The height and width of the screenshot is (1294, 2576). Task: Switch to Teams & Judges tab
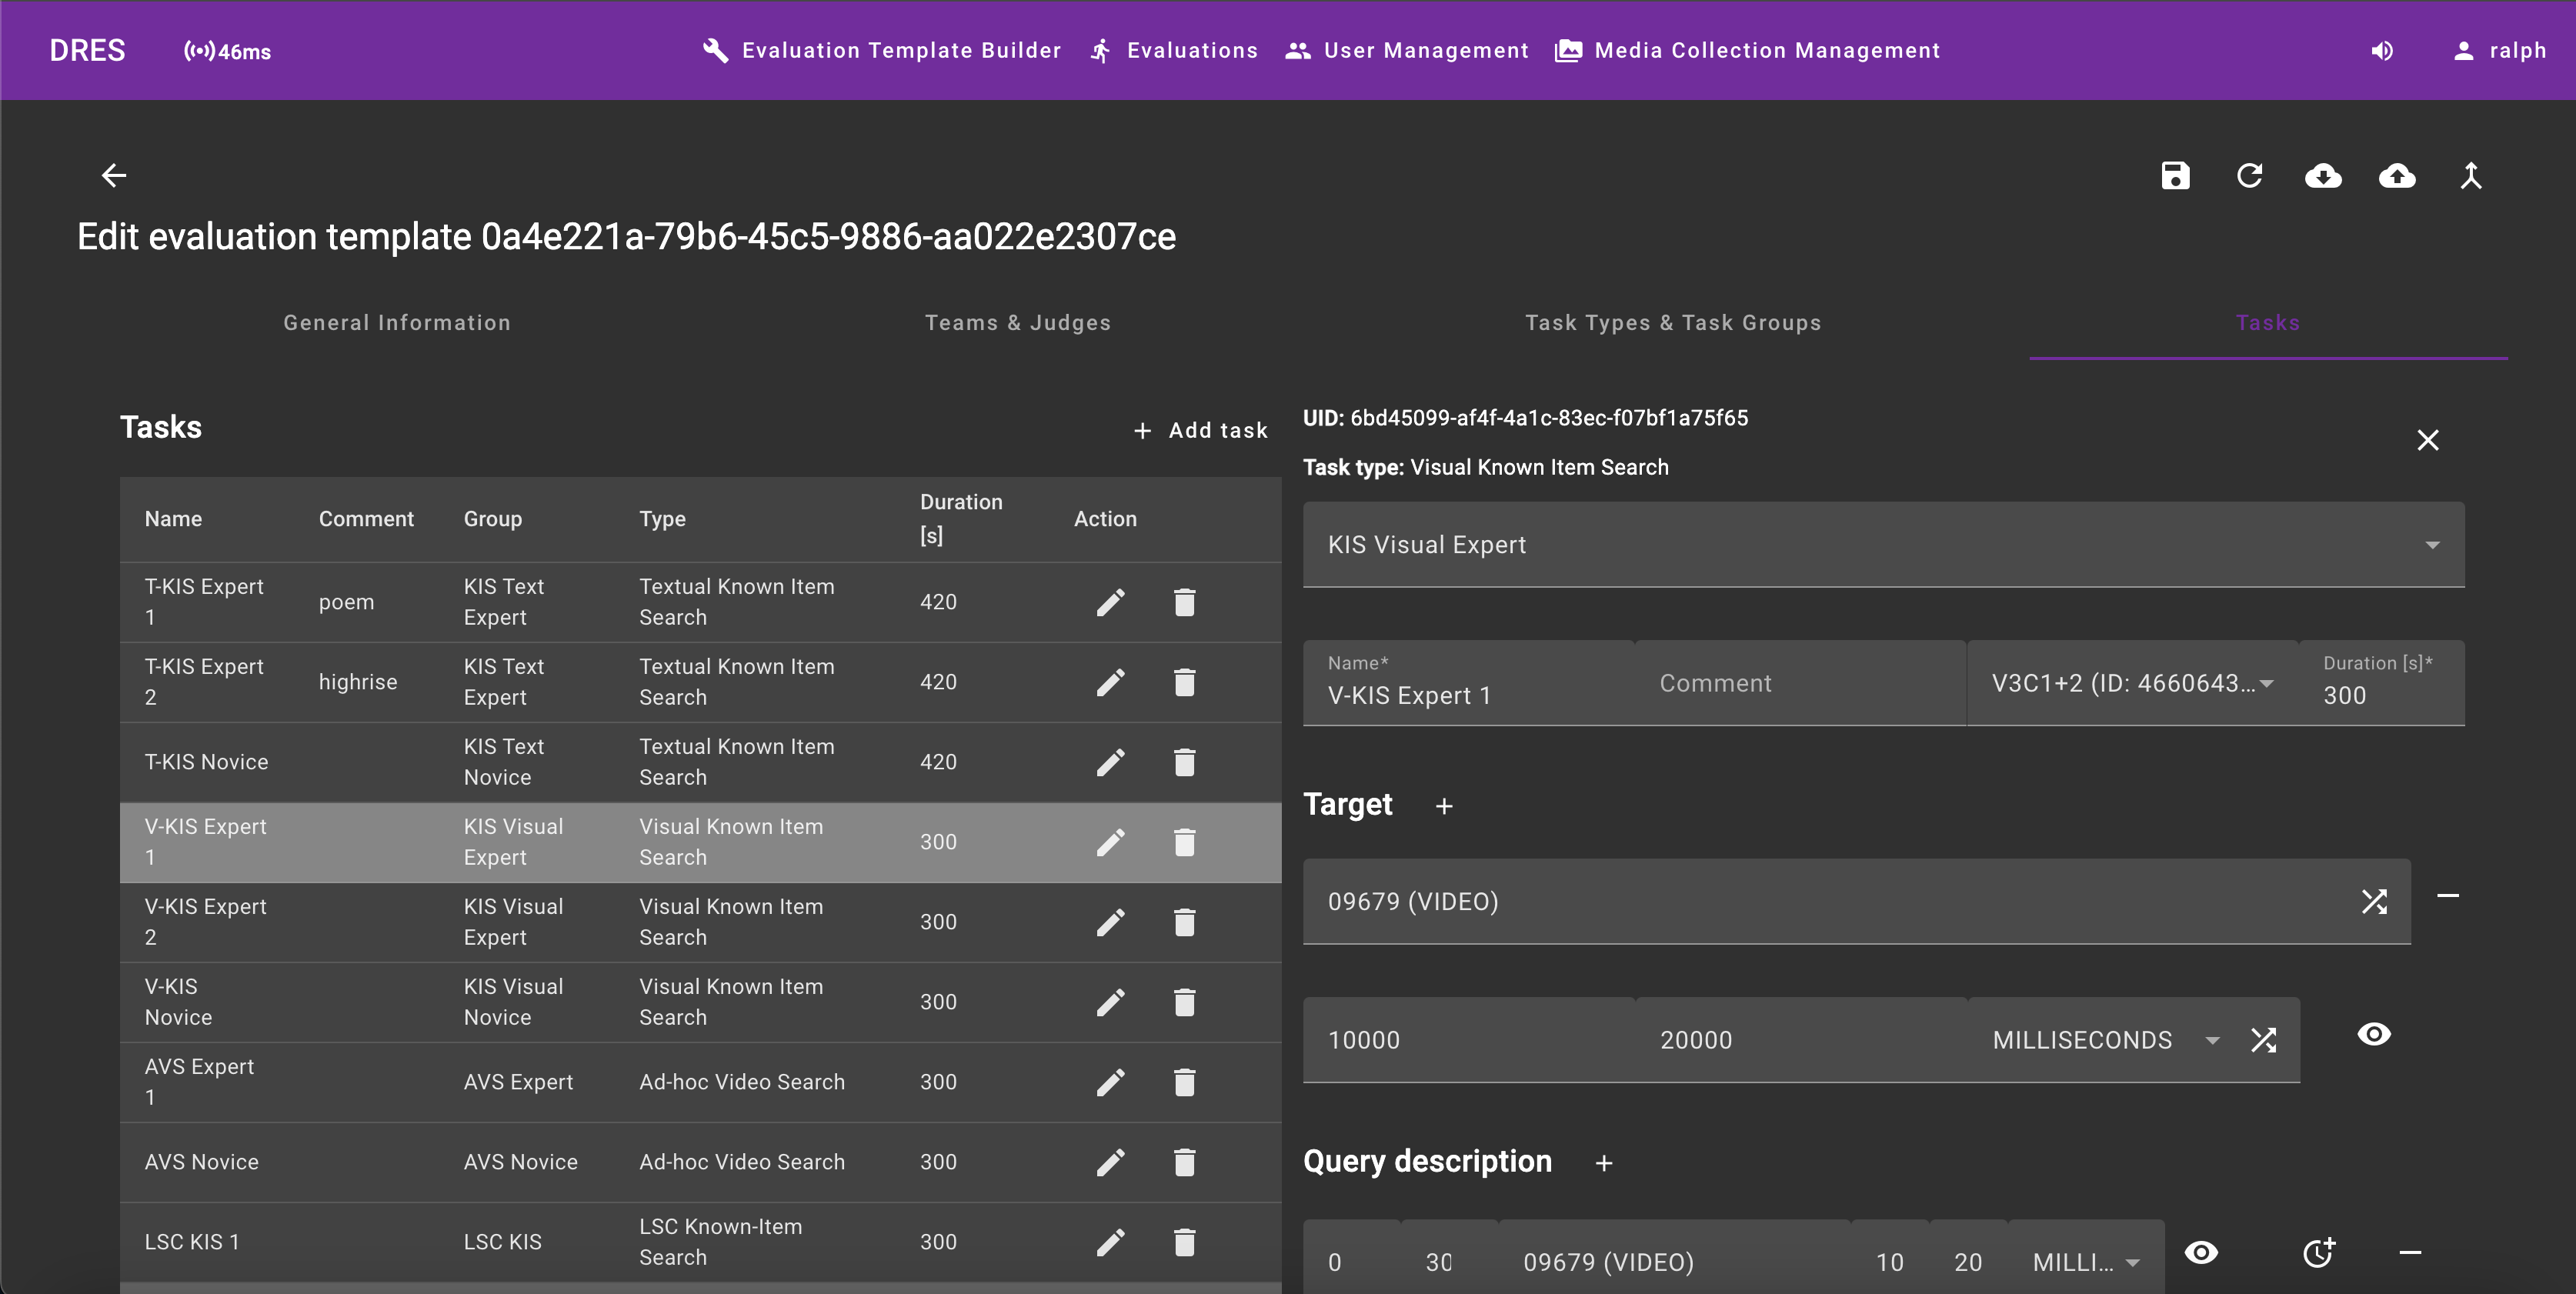pos(1017,323)
